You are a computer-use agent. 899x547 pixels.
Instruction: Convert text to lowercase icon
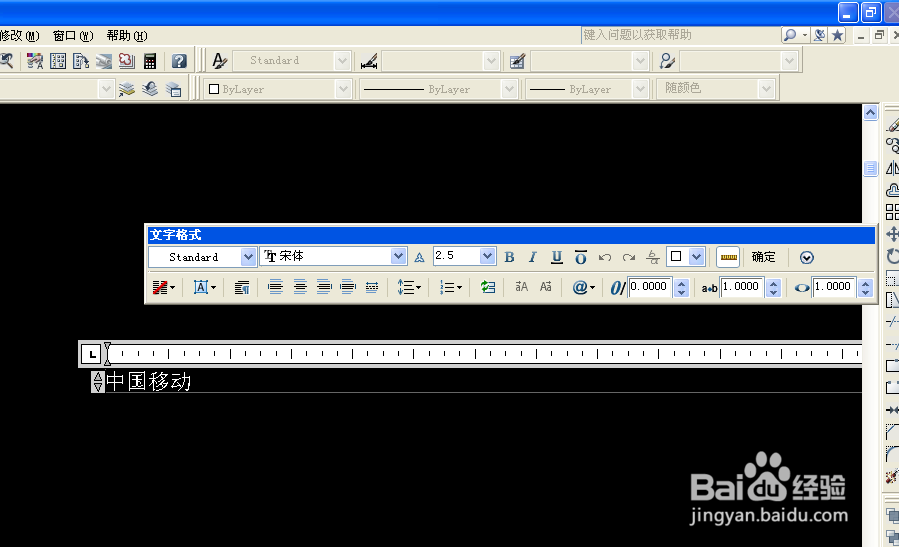coord(546,287)
